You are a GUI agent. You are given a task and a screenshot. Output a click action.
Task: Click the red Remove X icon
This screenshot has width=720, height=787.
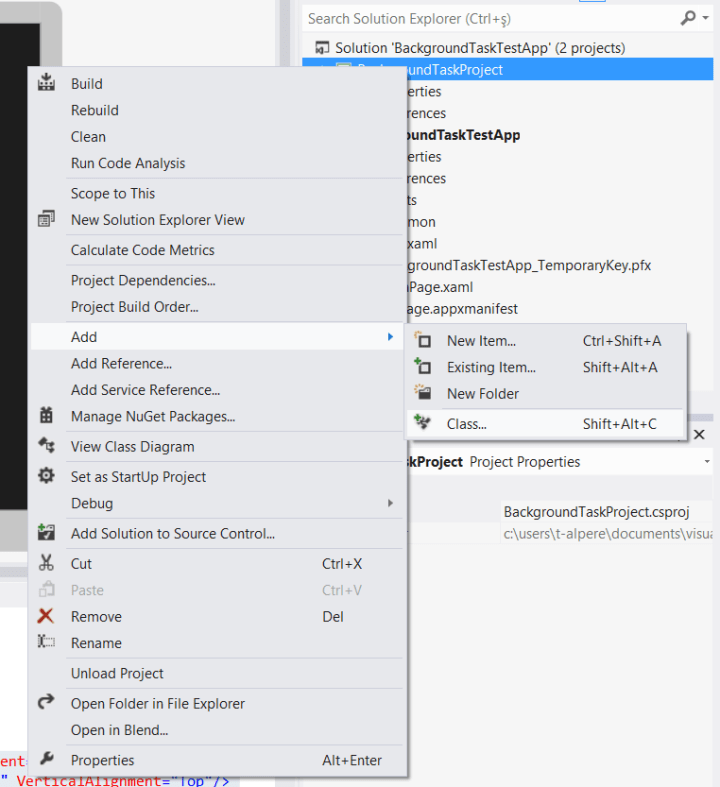click(x=46, y=616)
